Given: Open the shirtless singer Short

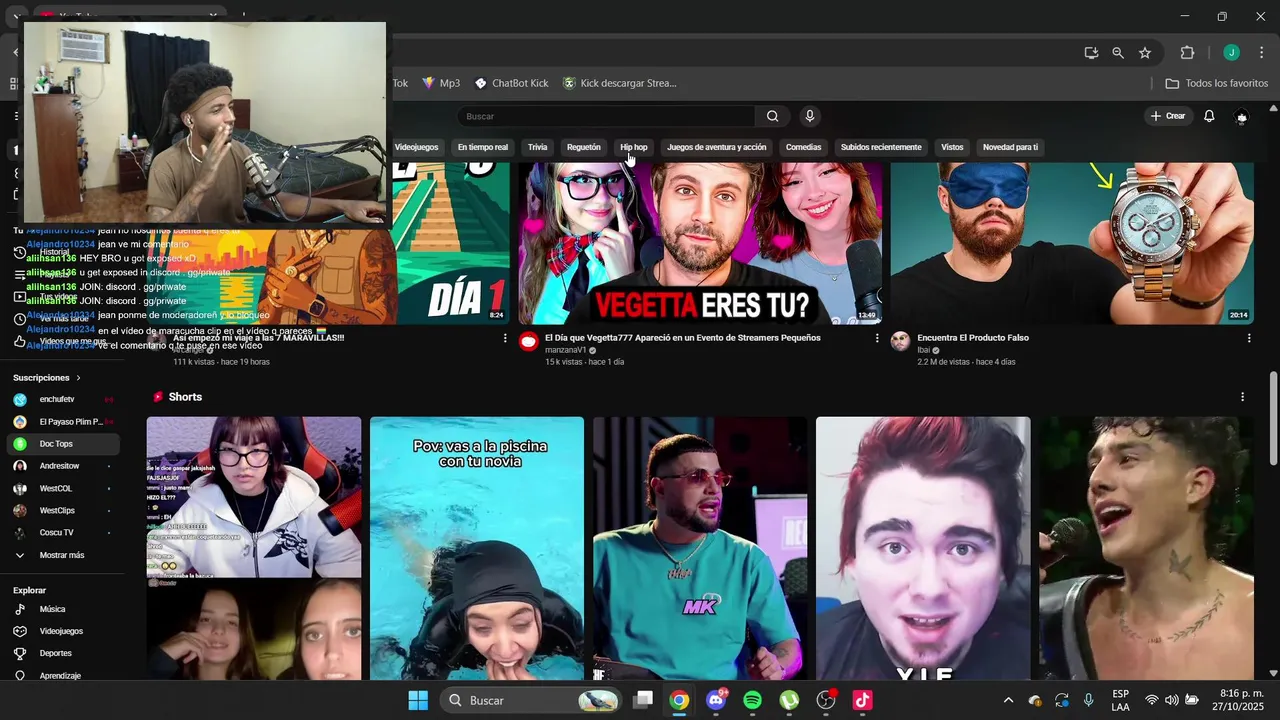Looking at the screenshot, I should [1146, 548].
